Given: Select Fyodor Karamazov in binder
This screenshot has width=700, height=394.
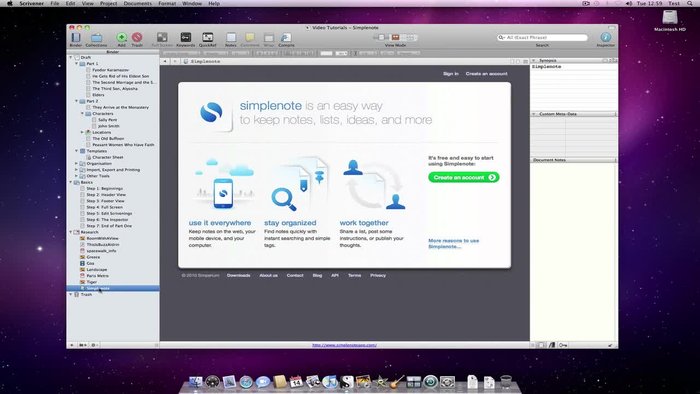Looking at the screenshot, I should pos(111,70).
